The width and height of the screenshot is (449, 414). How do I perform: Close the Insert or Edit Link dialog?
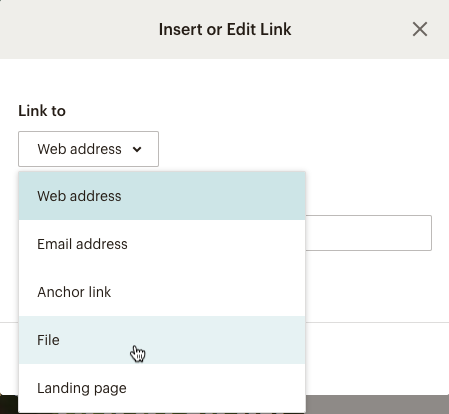pyautogui.click(x=420, y=29)
